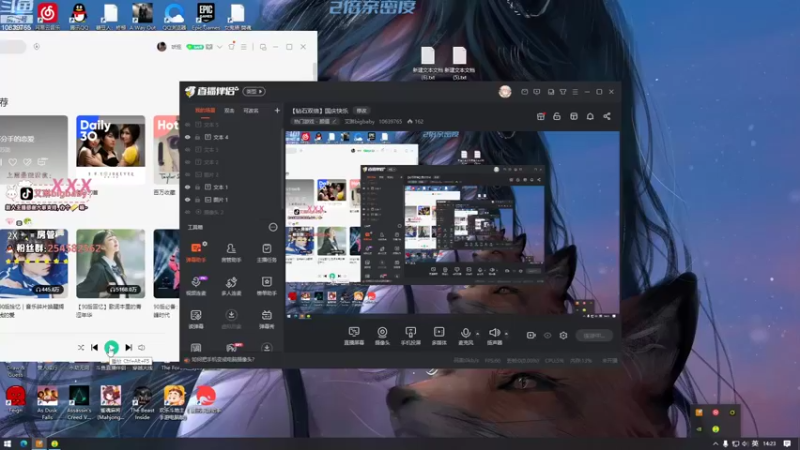
Task: Open the bell notifications in 直播伴侣
Action: [590, 116]
